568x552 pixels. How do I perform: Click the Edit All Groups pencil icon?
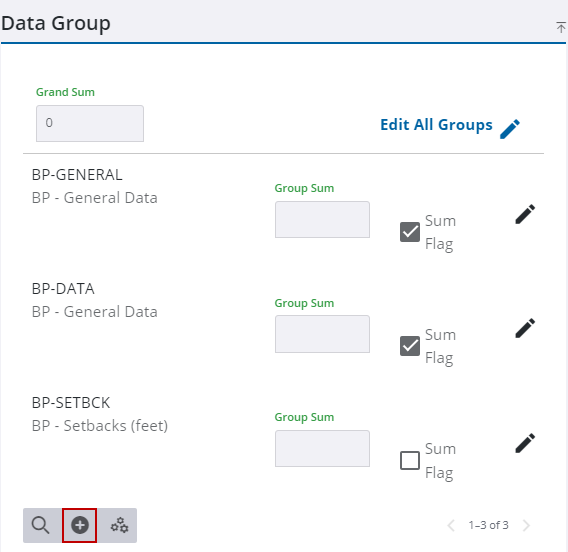(510, 129)
